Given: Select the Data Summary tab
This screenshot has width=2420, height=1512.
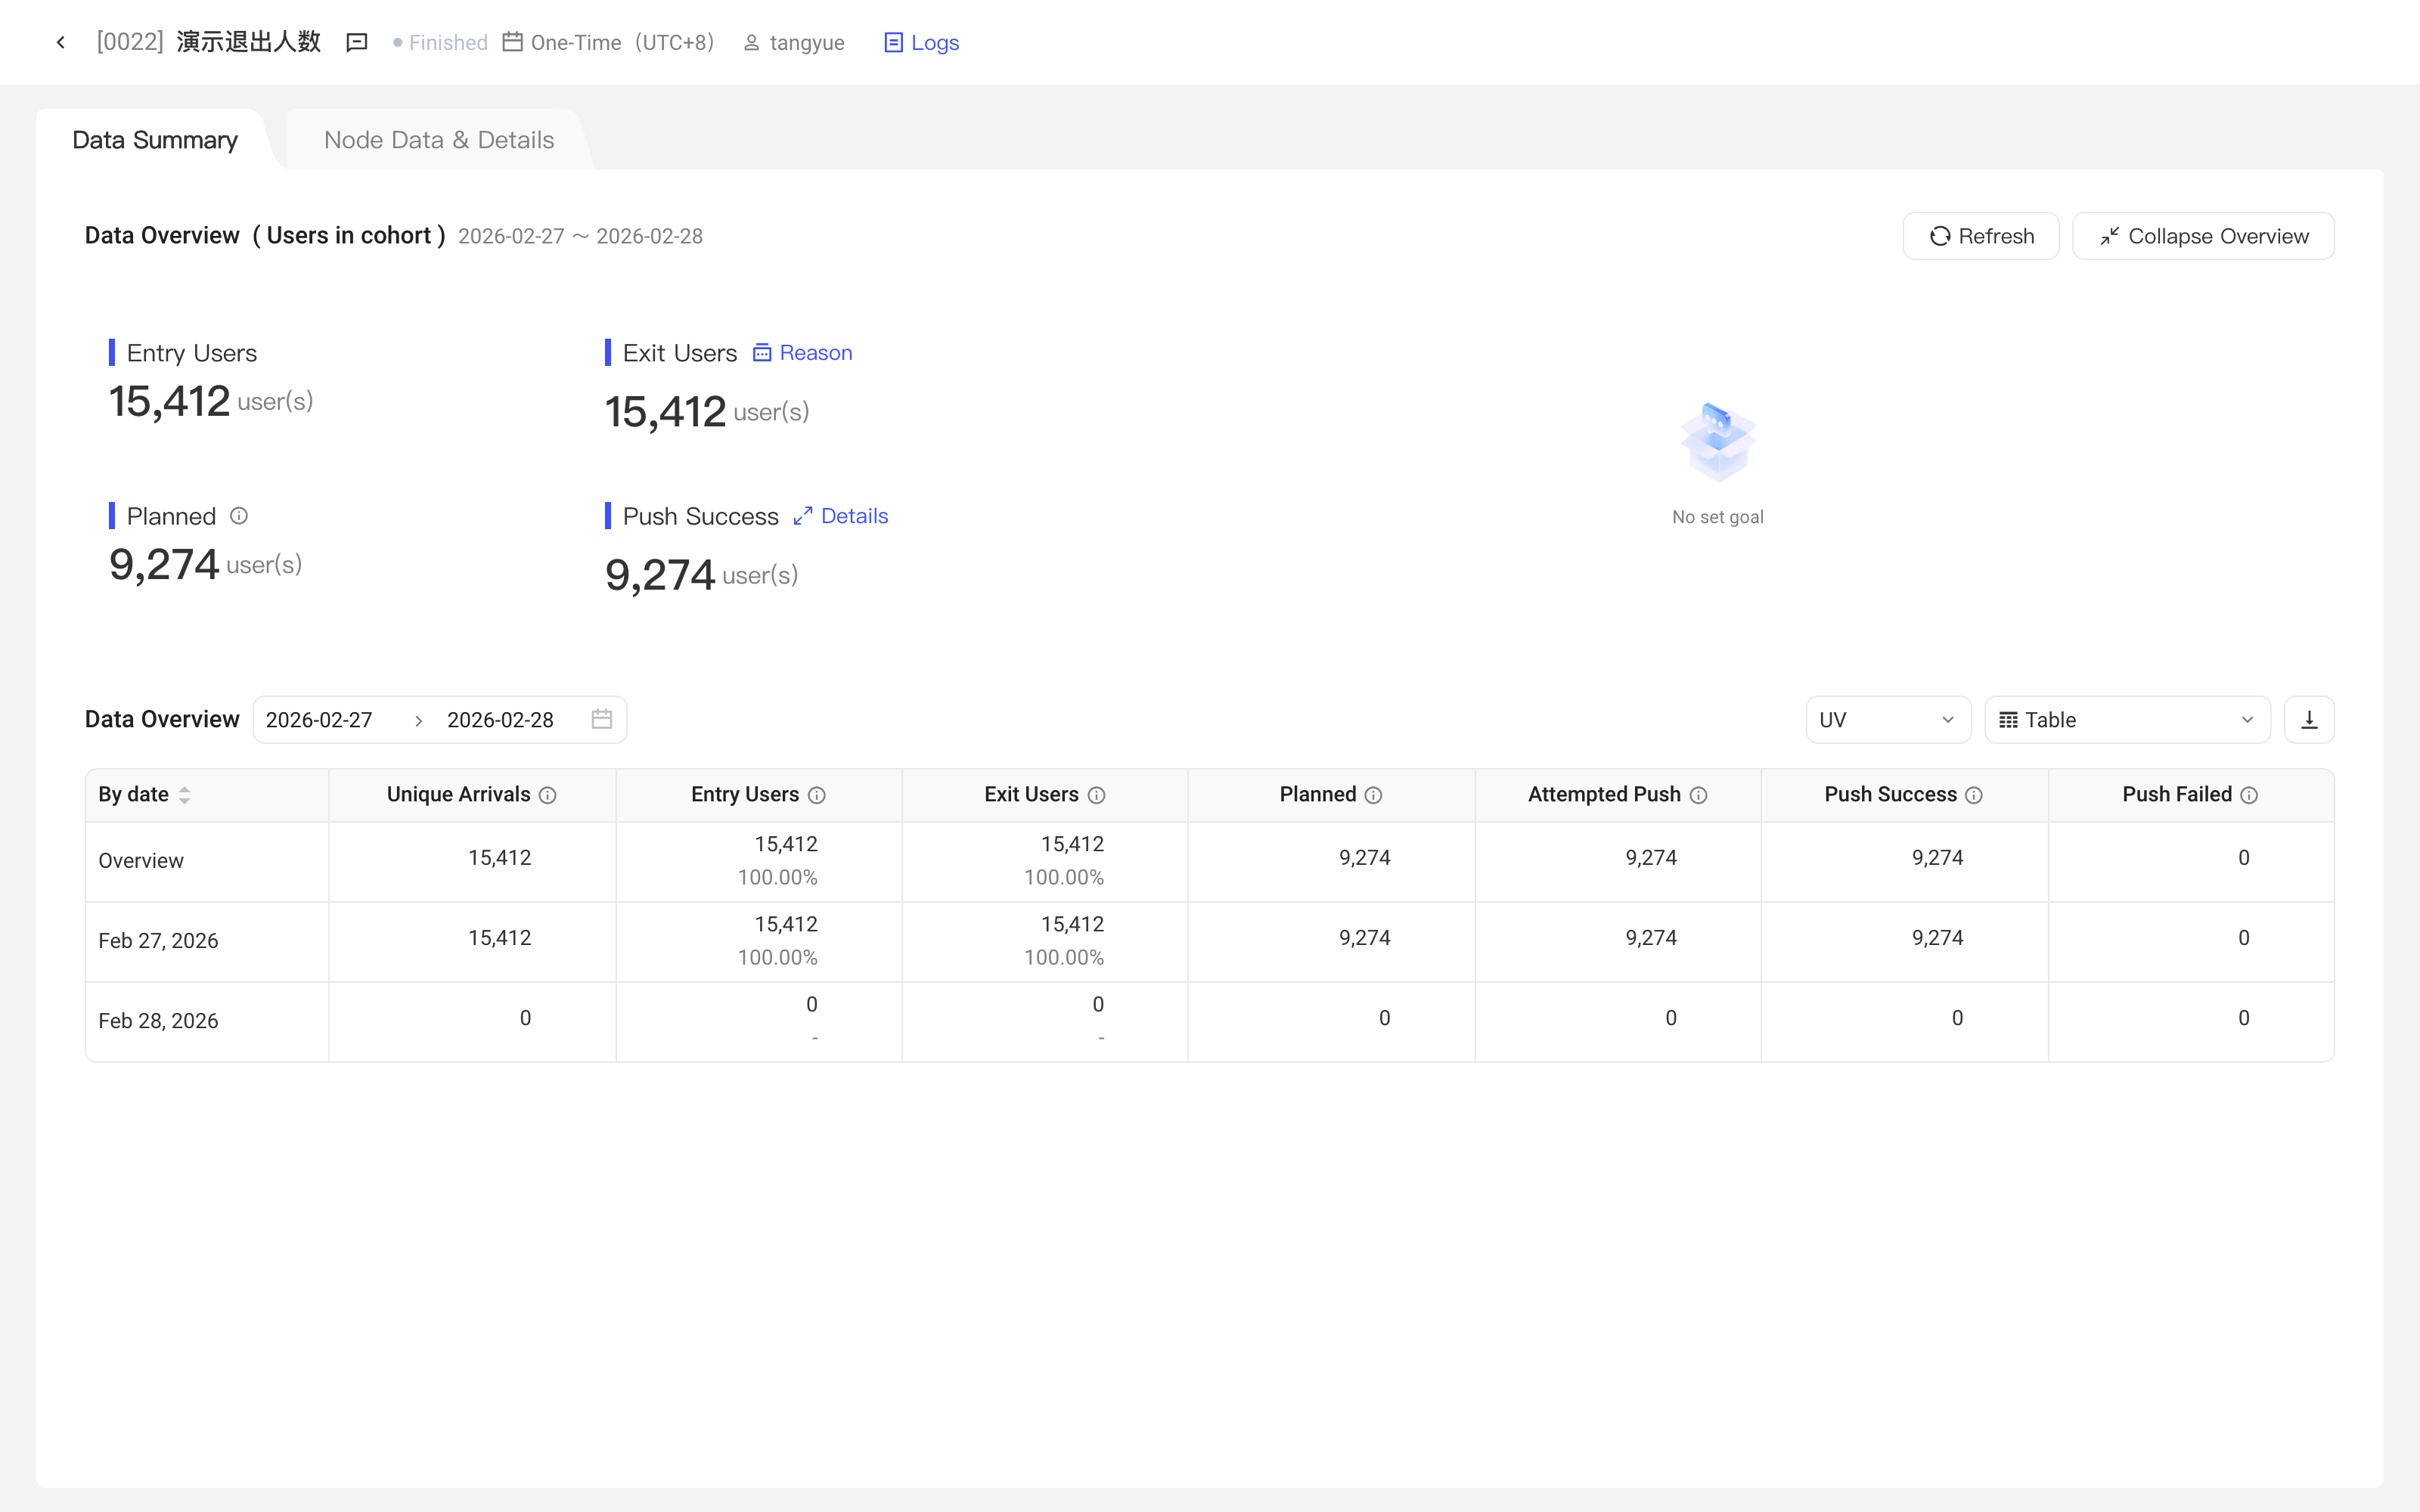Looking at the screenshot, I should click(x=155, y=140).
